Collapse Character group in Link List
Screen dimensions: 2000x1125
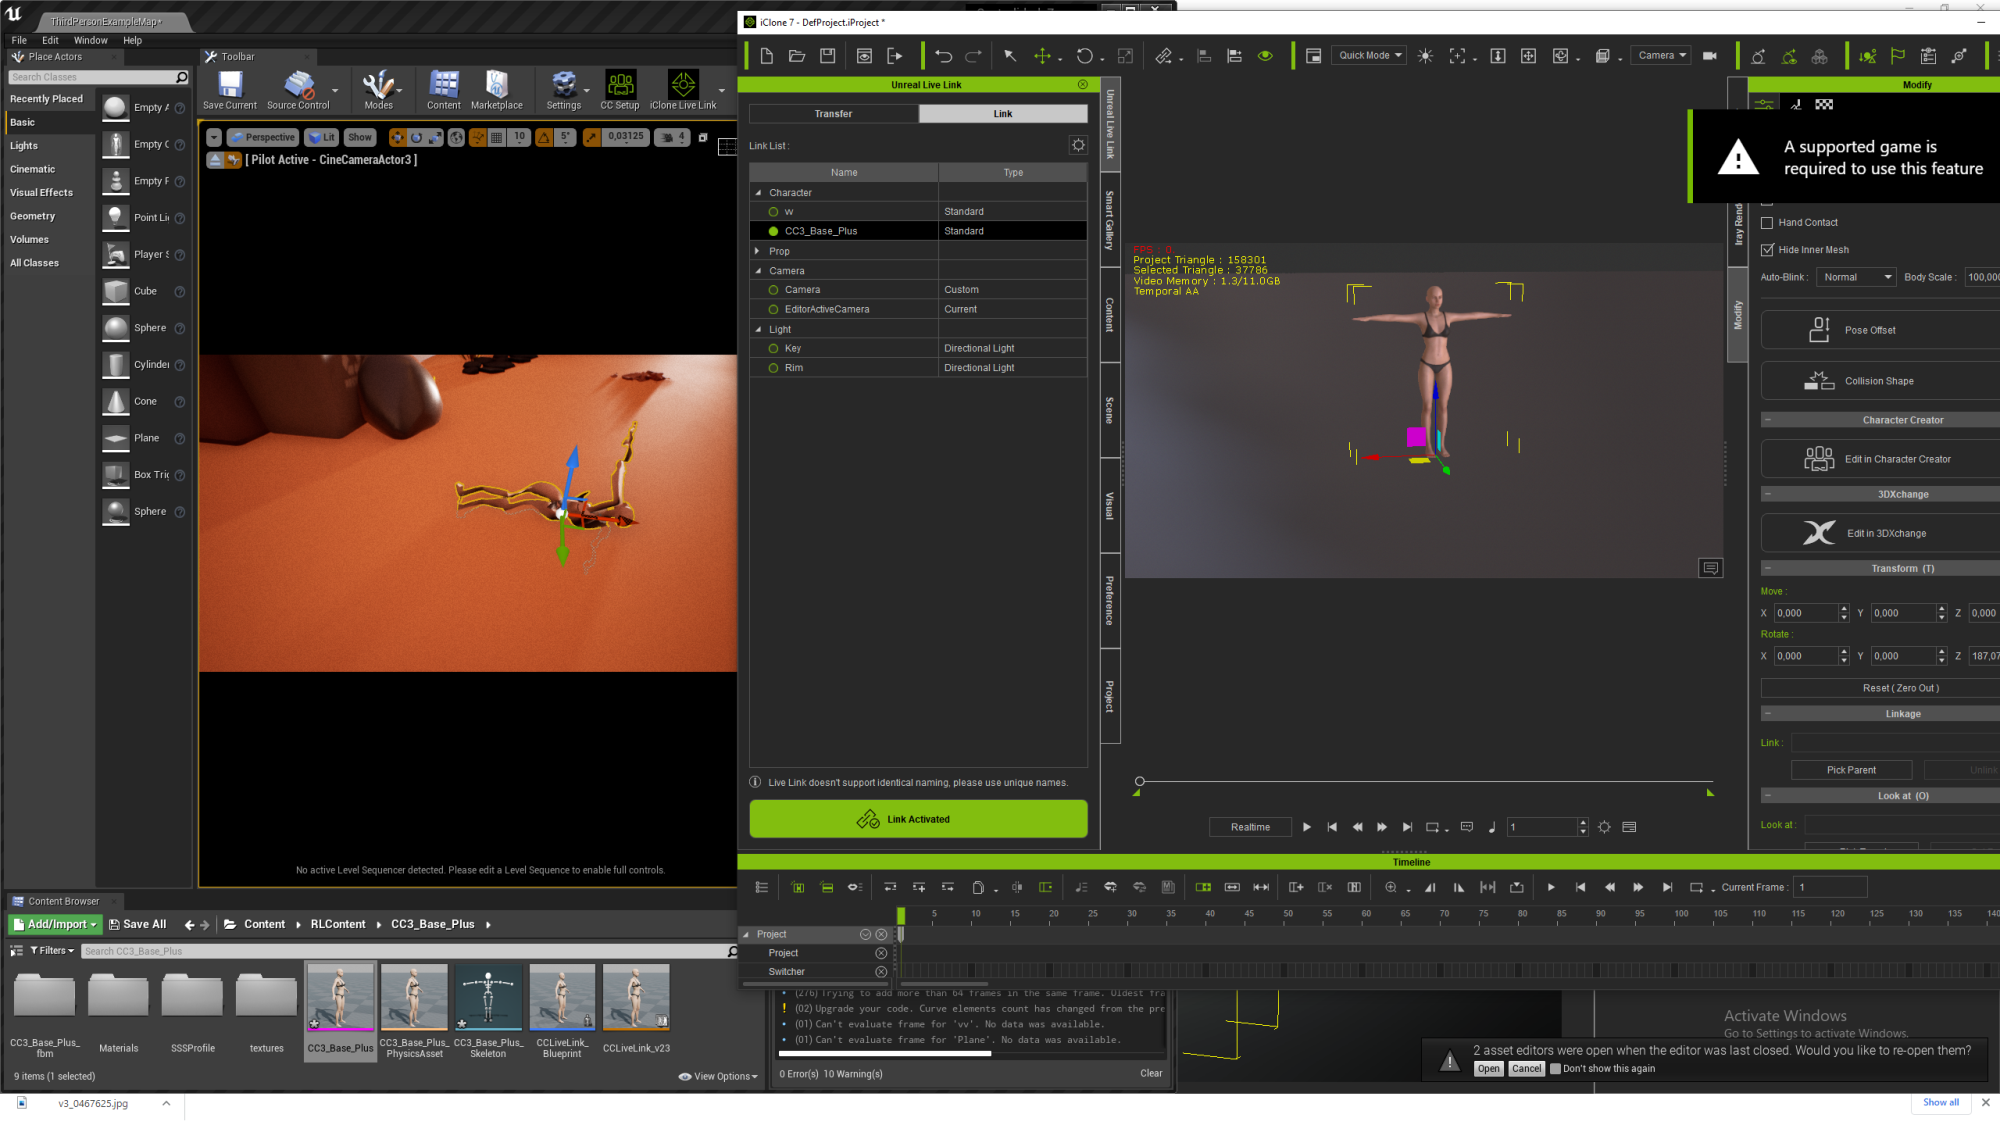click(x=758, y=193)
